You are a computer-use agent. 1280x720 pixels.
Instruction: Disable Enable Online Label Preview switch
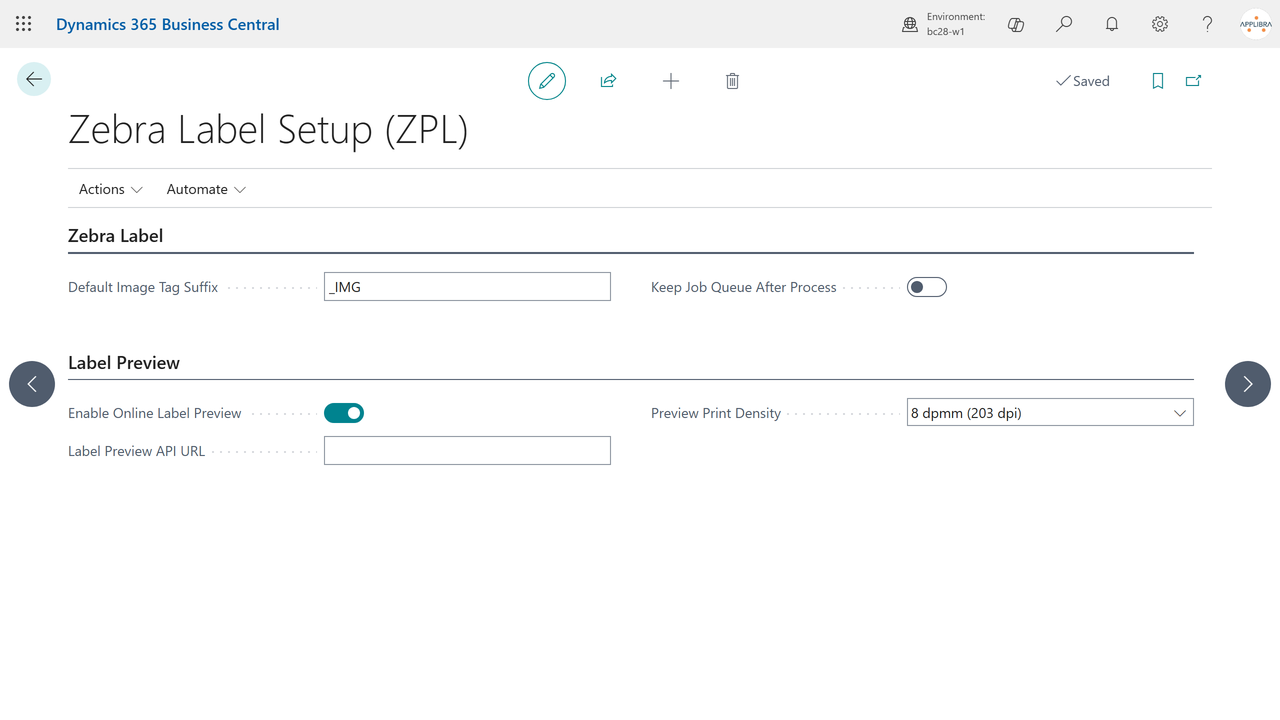point(344,413)
